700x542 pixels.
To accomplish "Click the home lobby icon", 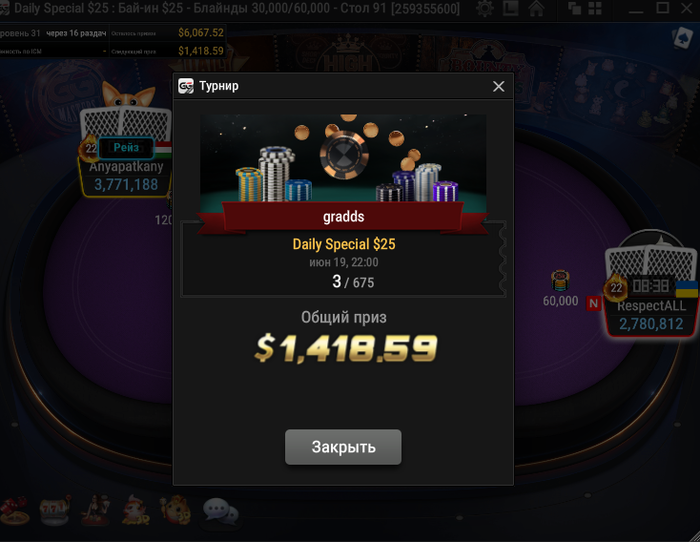I will (x=536, y=8).
